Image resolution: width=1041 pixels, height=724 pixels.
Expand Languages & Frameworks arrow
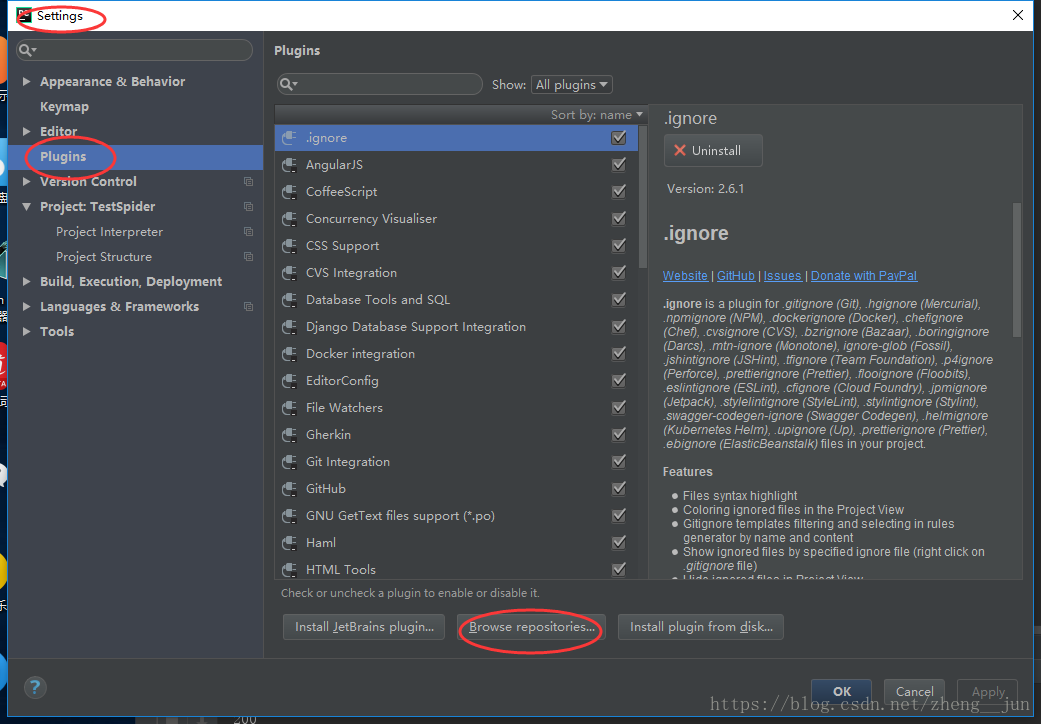coord(27,307)
